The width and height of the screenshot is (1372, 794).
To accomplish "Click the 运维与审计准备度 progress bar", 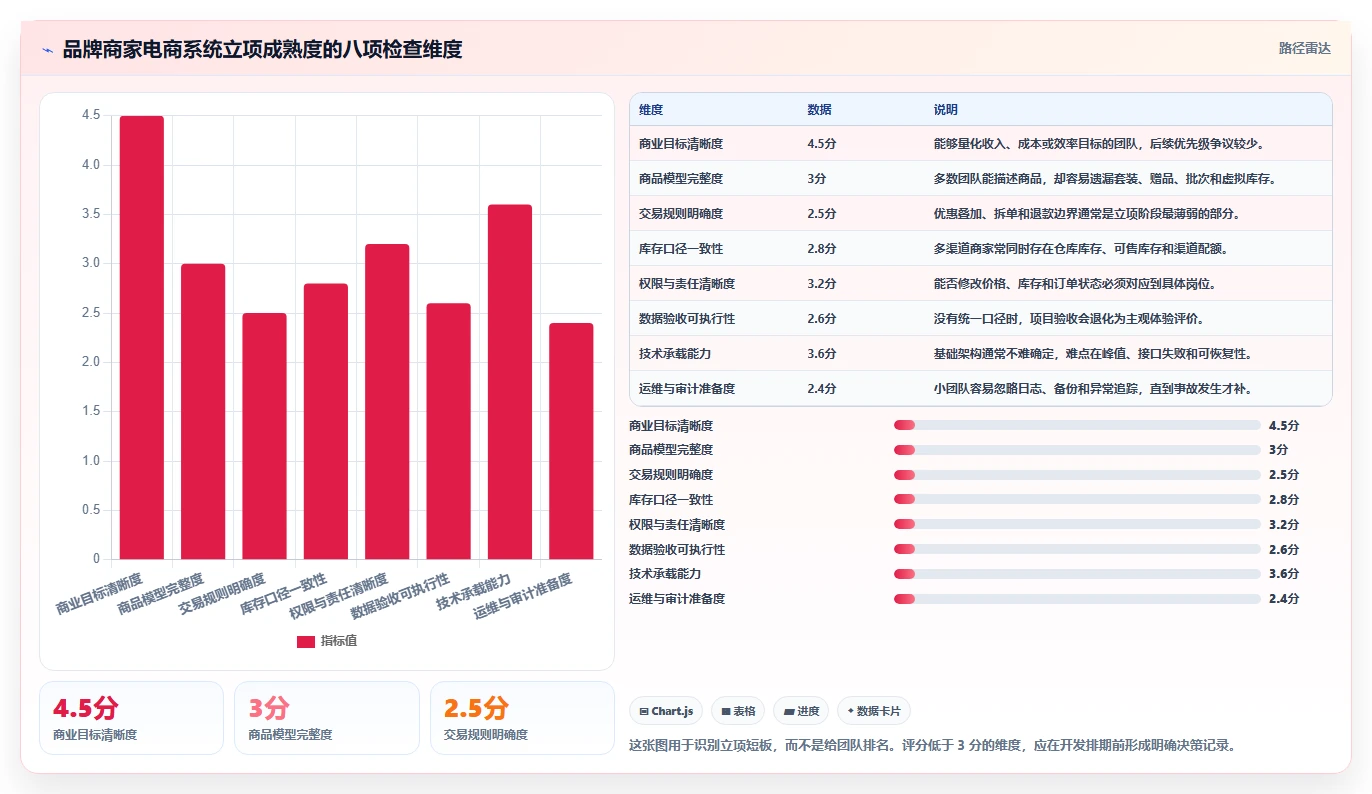I will [x=1077, y=599].
